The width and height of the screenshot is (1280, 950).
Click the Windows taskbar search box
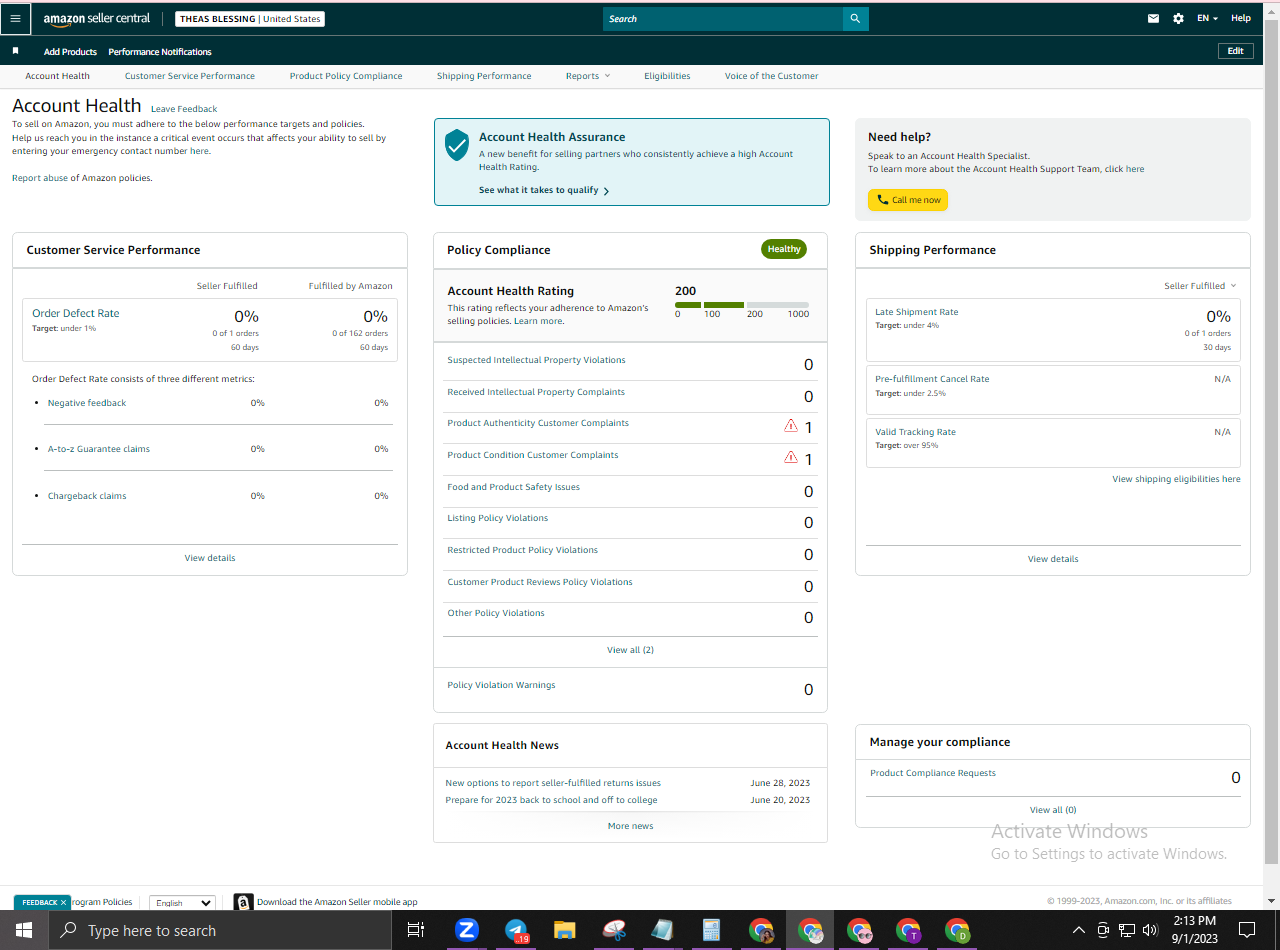(x=219, y=930)
